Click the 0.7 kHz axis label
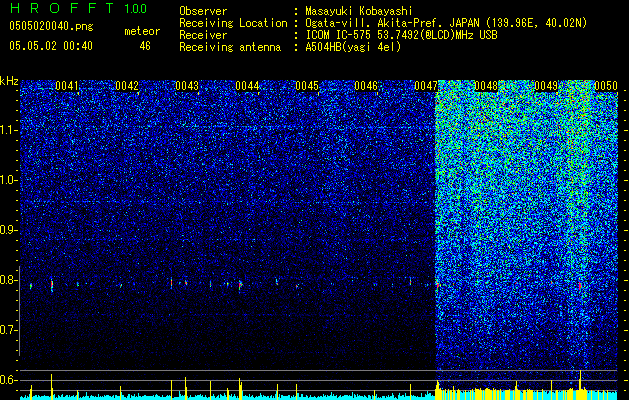This screenshot has width=629, height=400. 9,330
